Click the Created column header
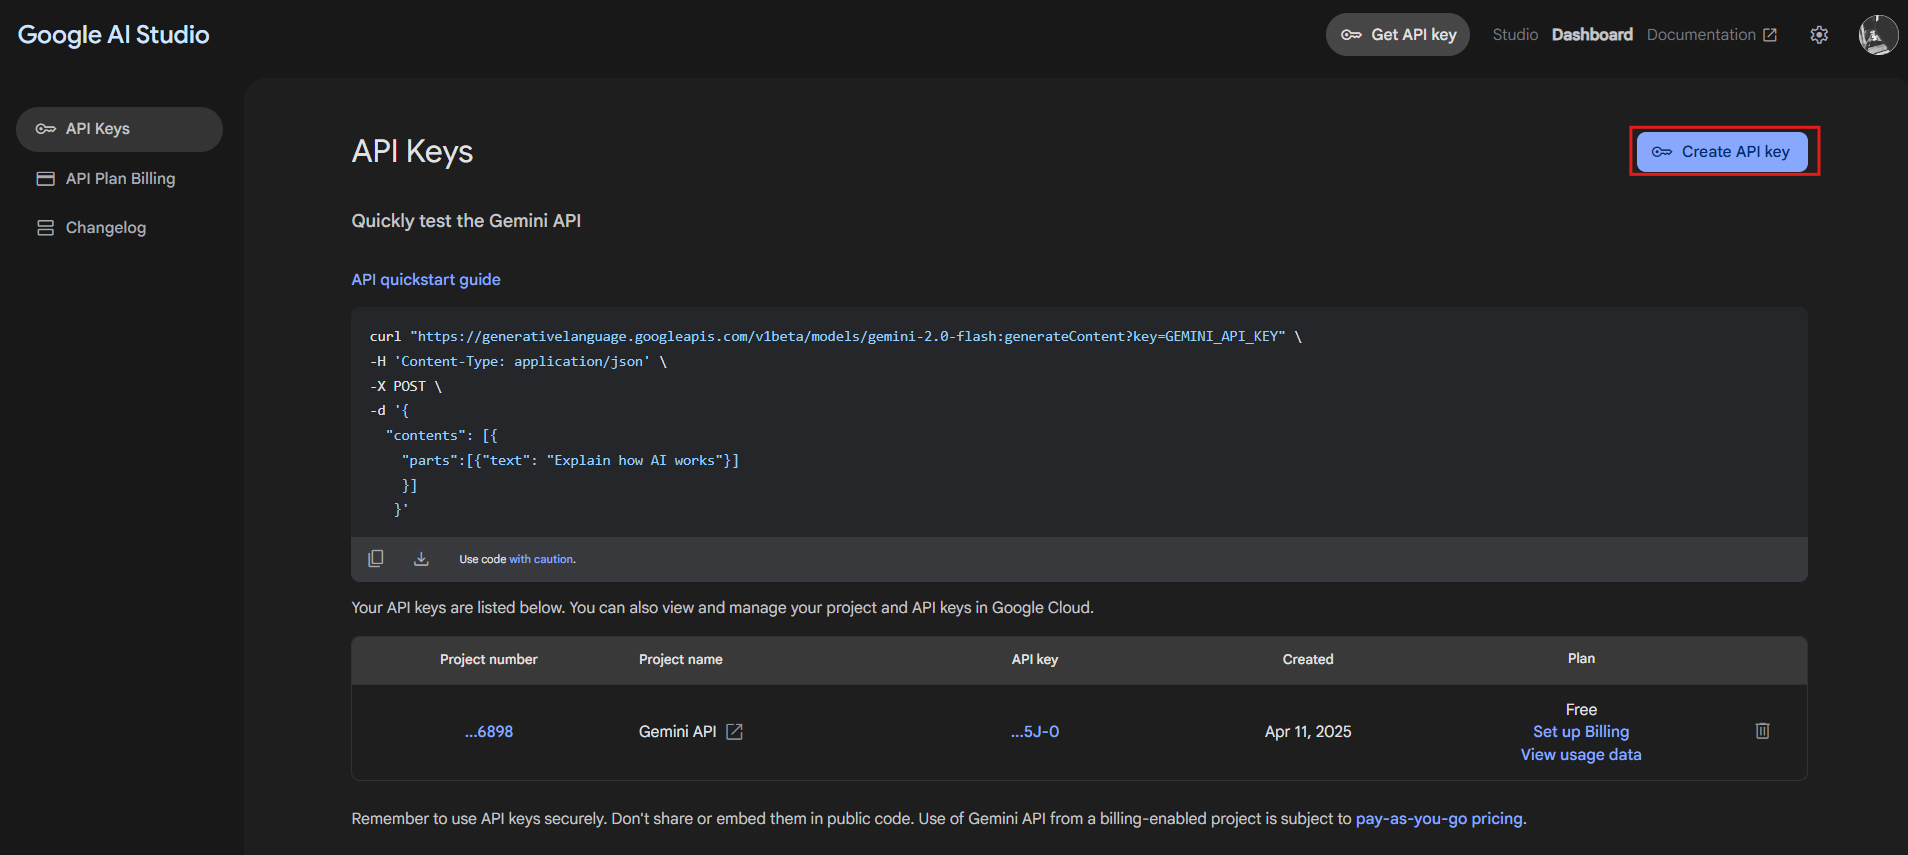The width and height of the screenshot is (1908, 855). 1308,659
